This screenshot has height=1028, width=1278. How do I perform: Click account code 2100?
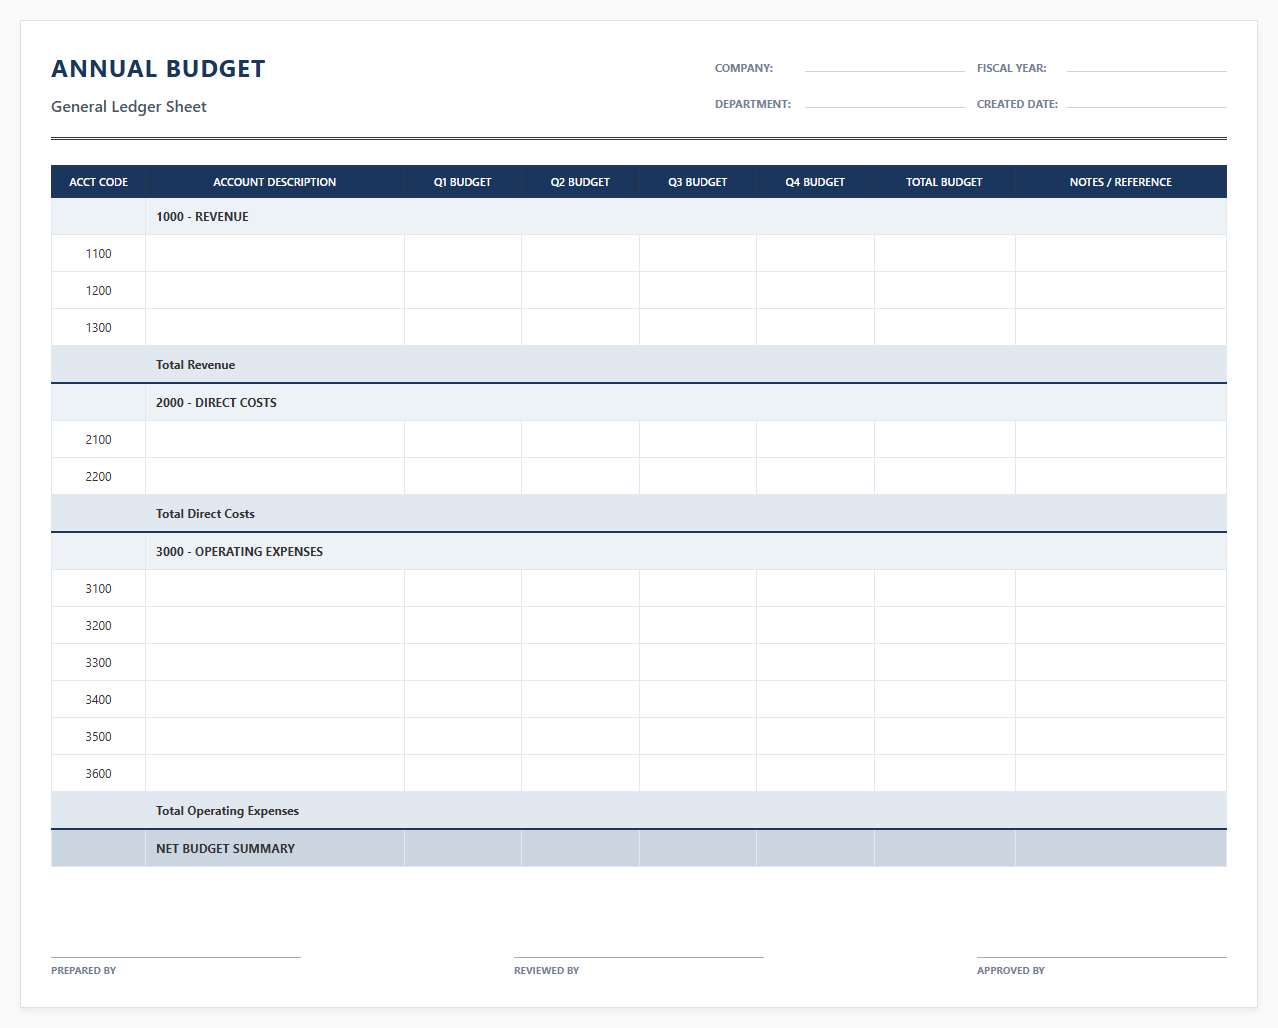(x=98, y=440)
